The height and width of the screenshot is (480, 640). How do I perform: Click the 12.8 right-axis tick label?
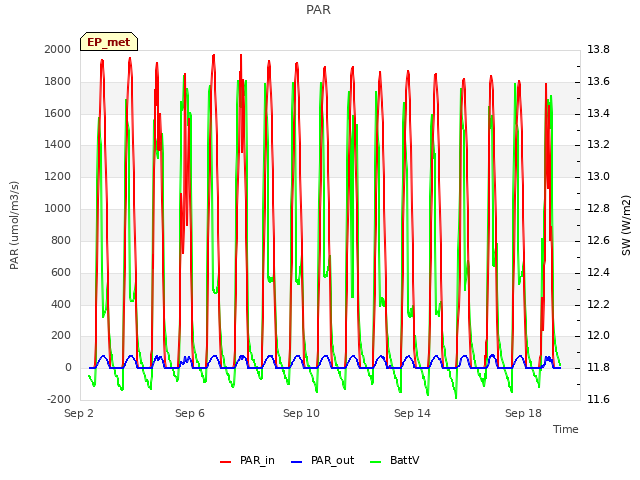coord(598,208)
